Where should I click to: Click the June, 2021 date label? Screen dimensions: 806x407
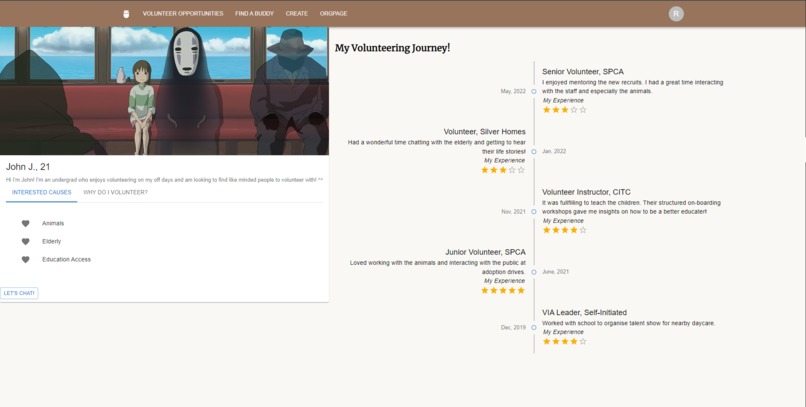[x=555, y=272]
